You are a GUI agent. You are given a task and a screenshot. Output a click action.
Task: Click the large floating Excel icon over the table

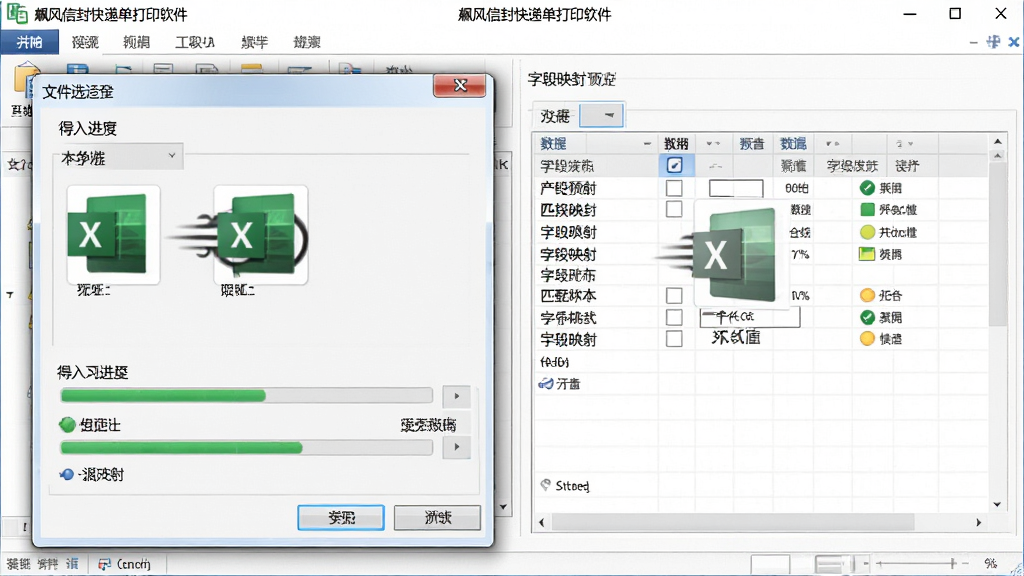coord(735,253)
